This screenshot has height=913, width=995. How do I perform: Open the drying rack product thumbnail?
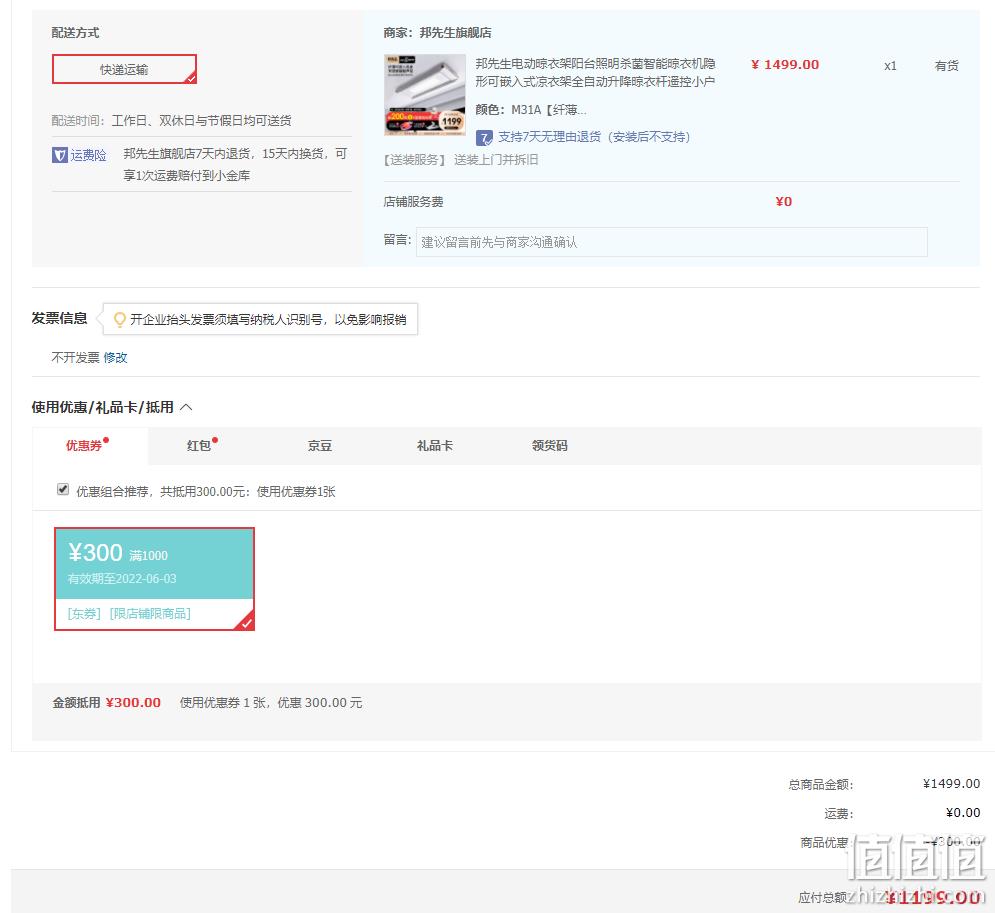(x=425, y=95)
